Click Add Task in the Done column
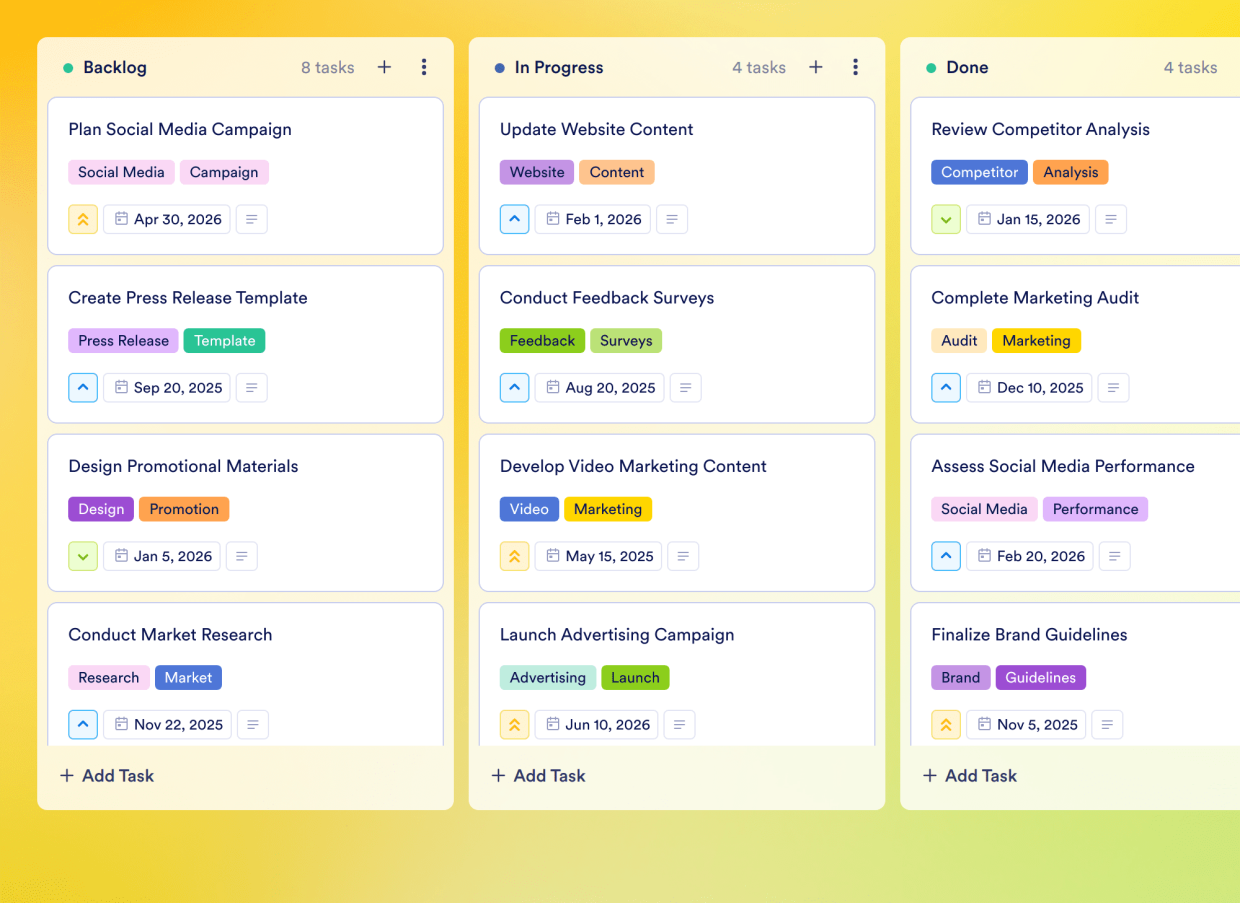The image size is (1240, 903). (969, 775)
